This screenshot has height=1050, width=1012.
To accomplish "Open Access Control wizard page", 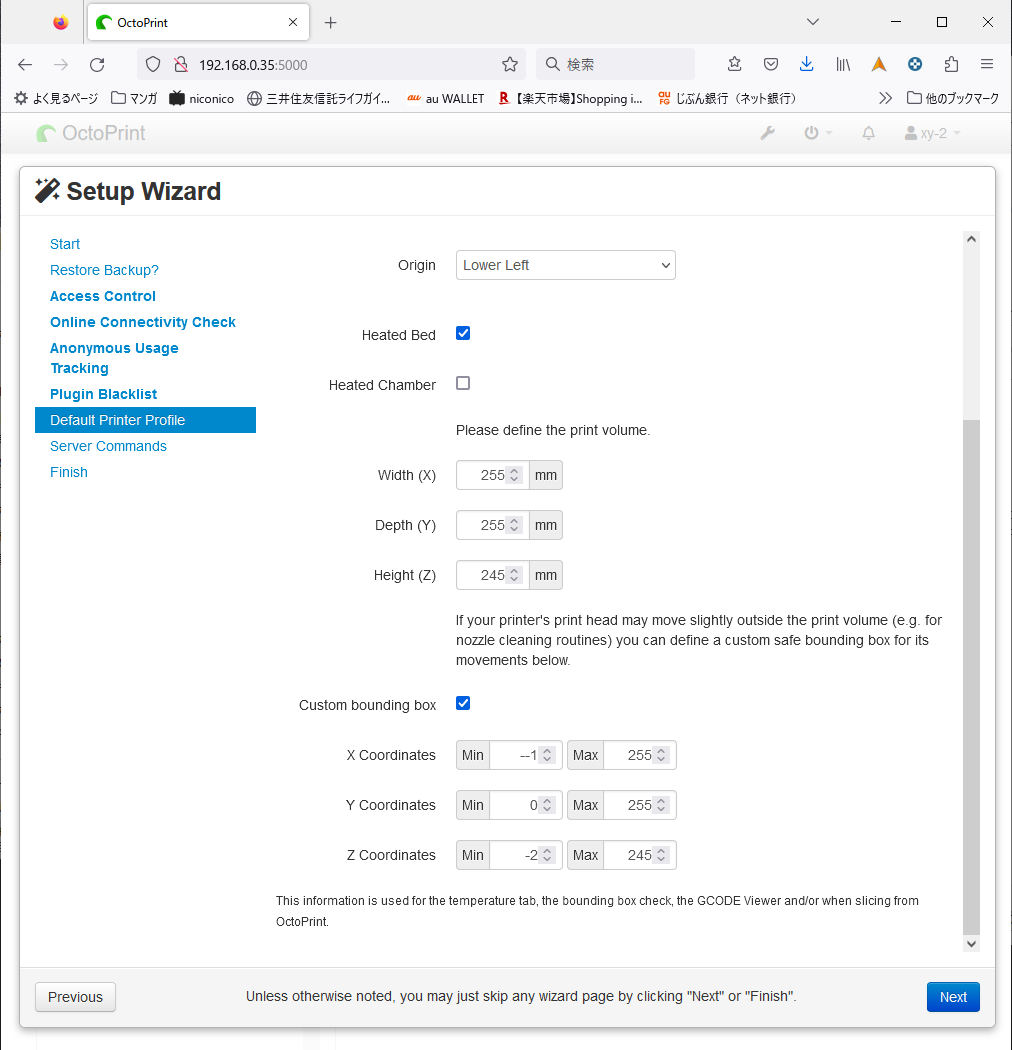I will (102, 297).
